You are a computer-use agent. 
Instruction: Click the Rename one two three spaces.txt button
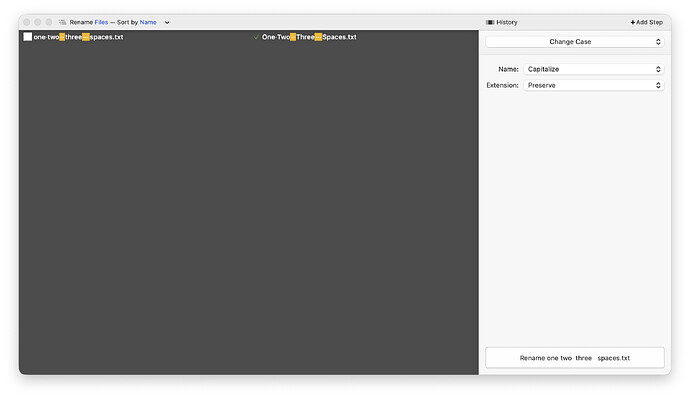pos(575,358)
